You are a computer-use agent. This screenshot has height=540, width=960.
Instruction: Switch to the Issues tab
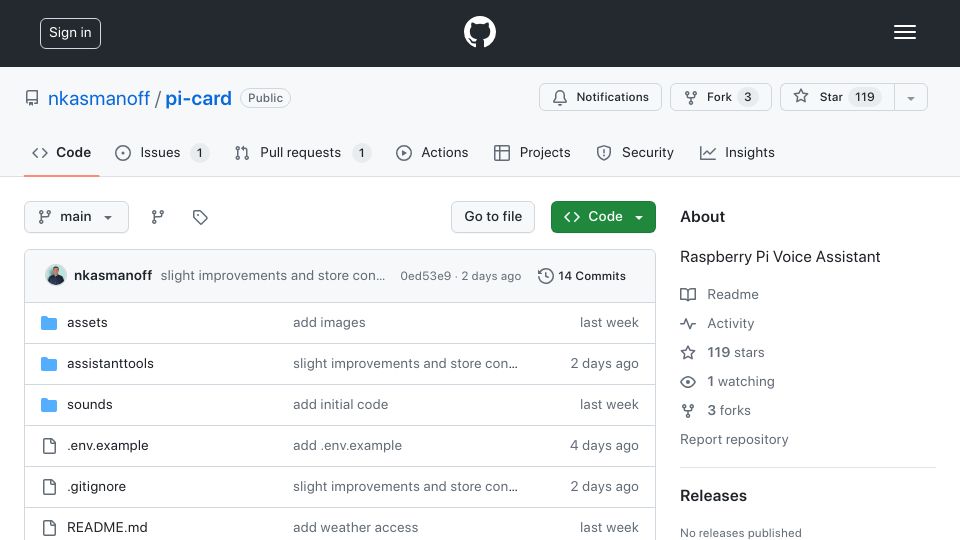pos(162,152)
